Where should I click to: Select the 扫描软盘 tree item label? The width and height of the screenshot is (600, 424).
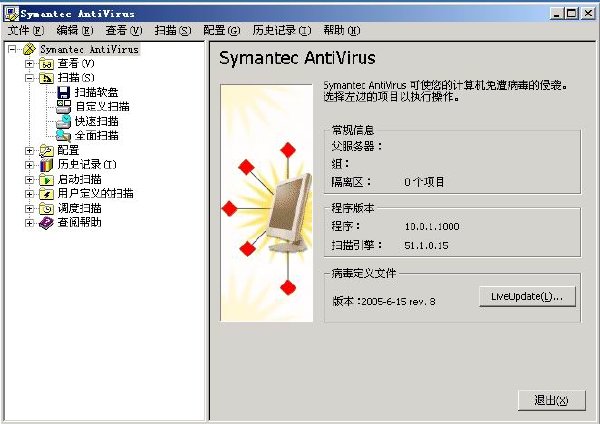pos(96,92)
